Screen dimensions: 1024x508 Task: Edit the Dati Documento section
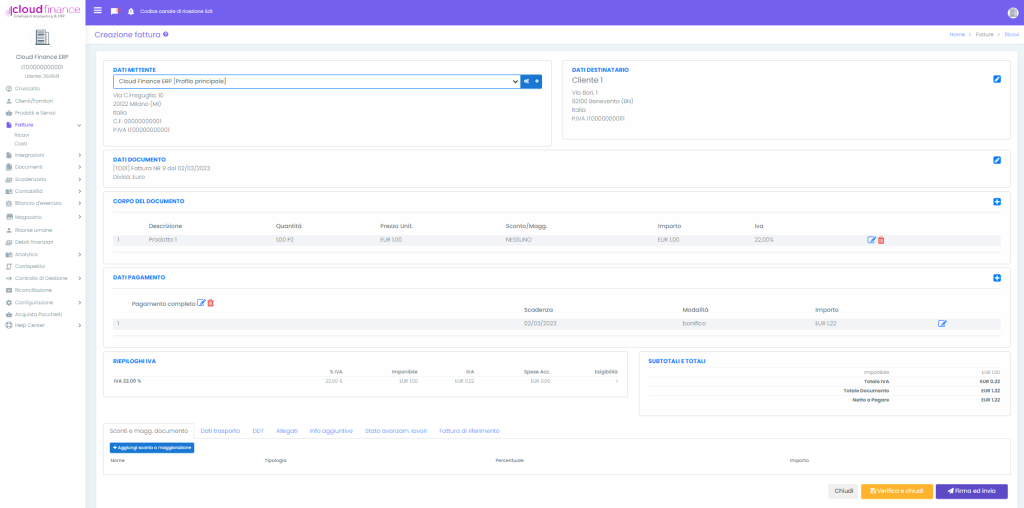(x=997, y=160)
